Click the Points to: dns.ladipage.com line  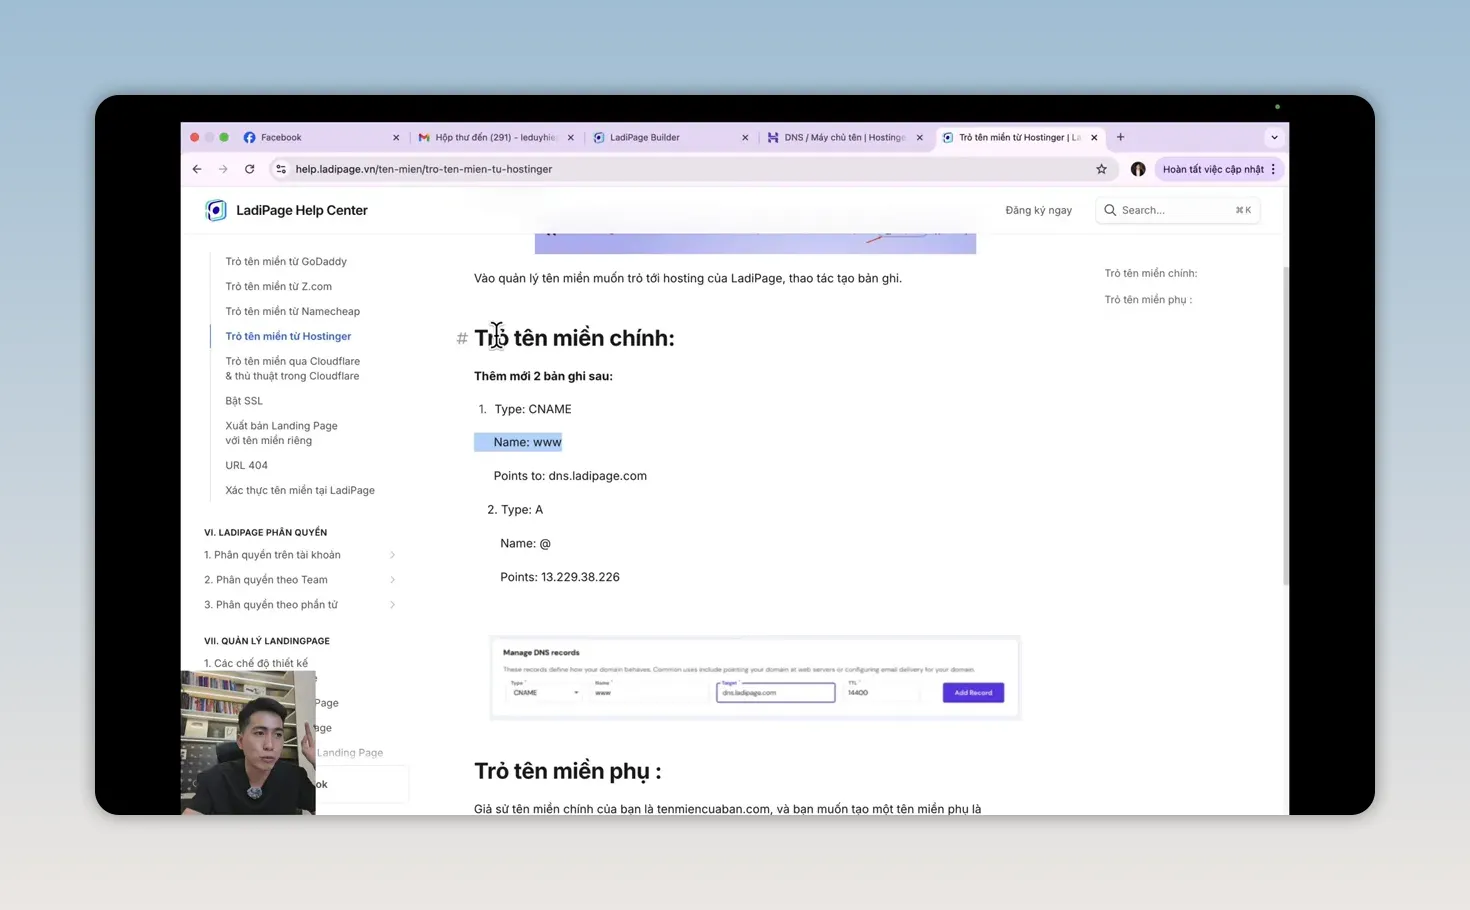pyautogui.click(x=570, y=476)
